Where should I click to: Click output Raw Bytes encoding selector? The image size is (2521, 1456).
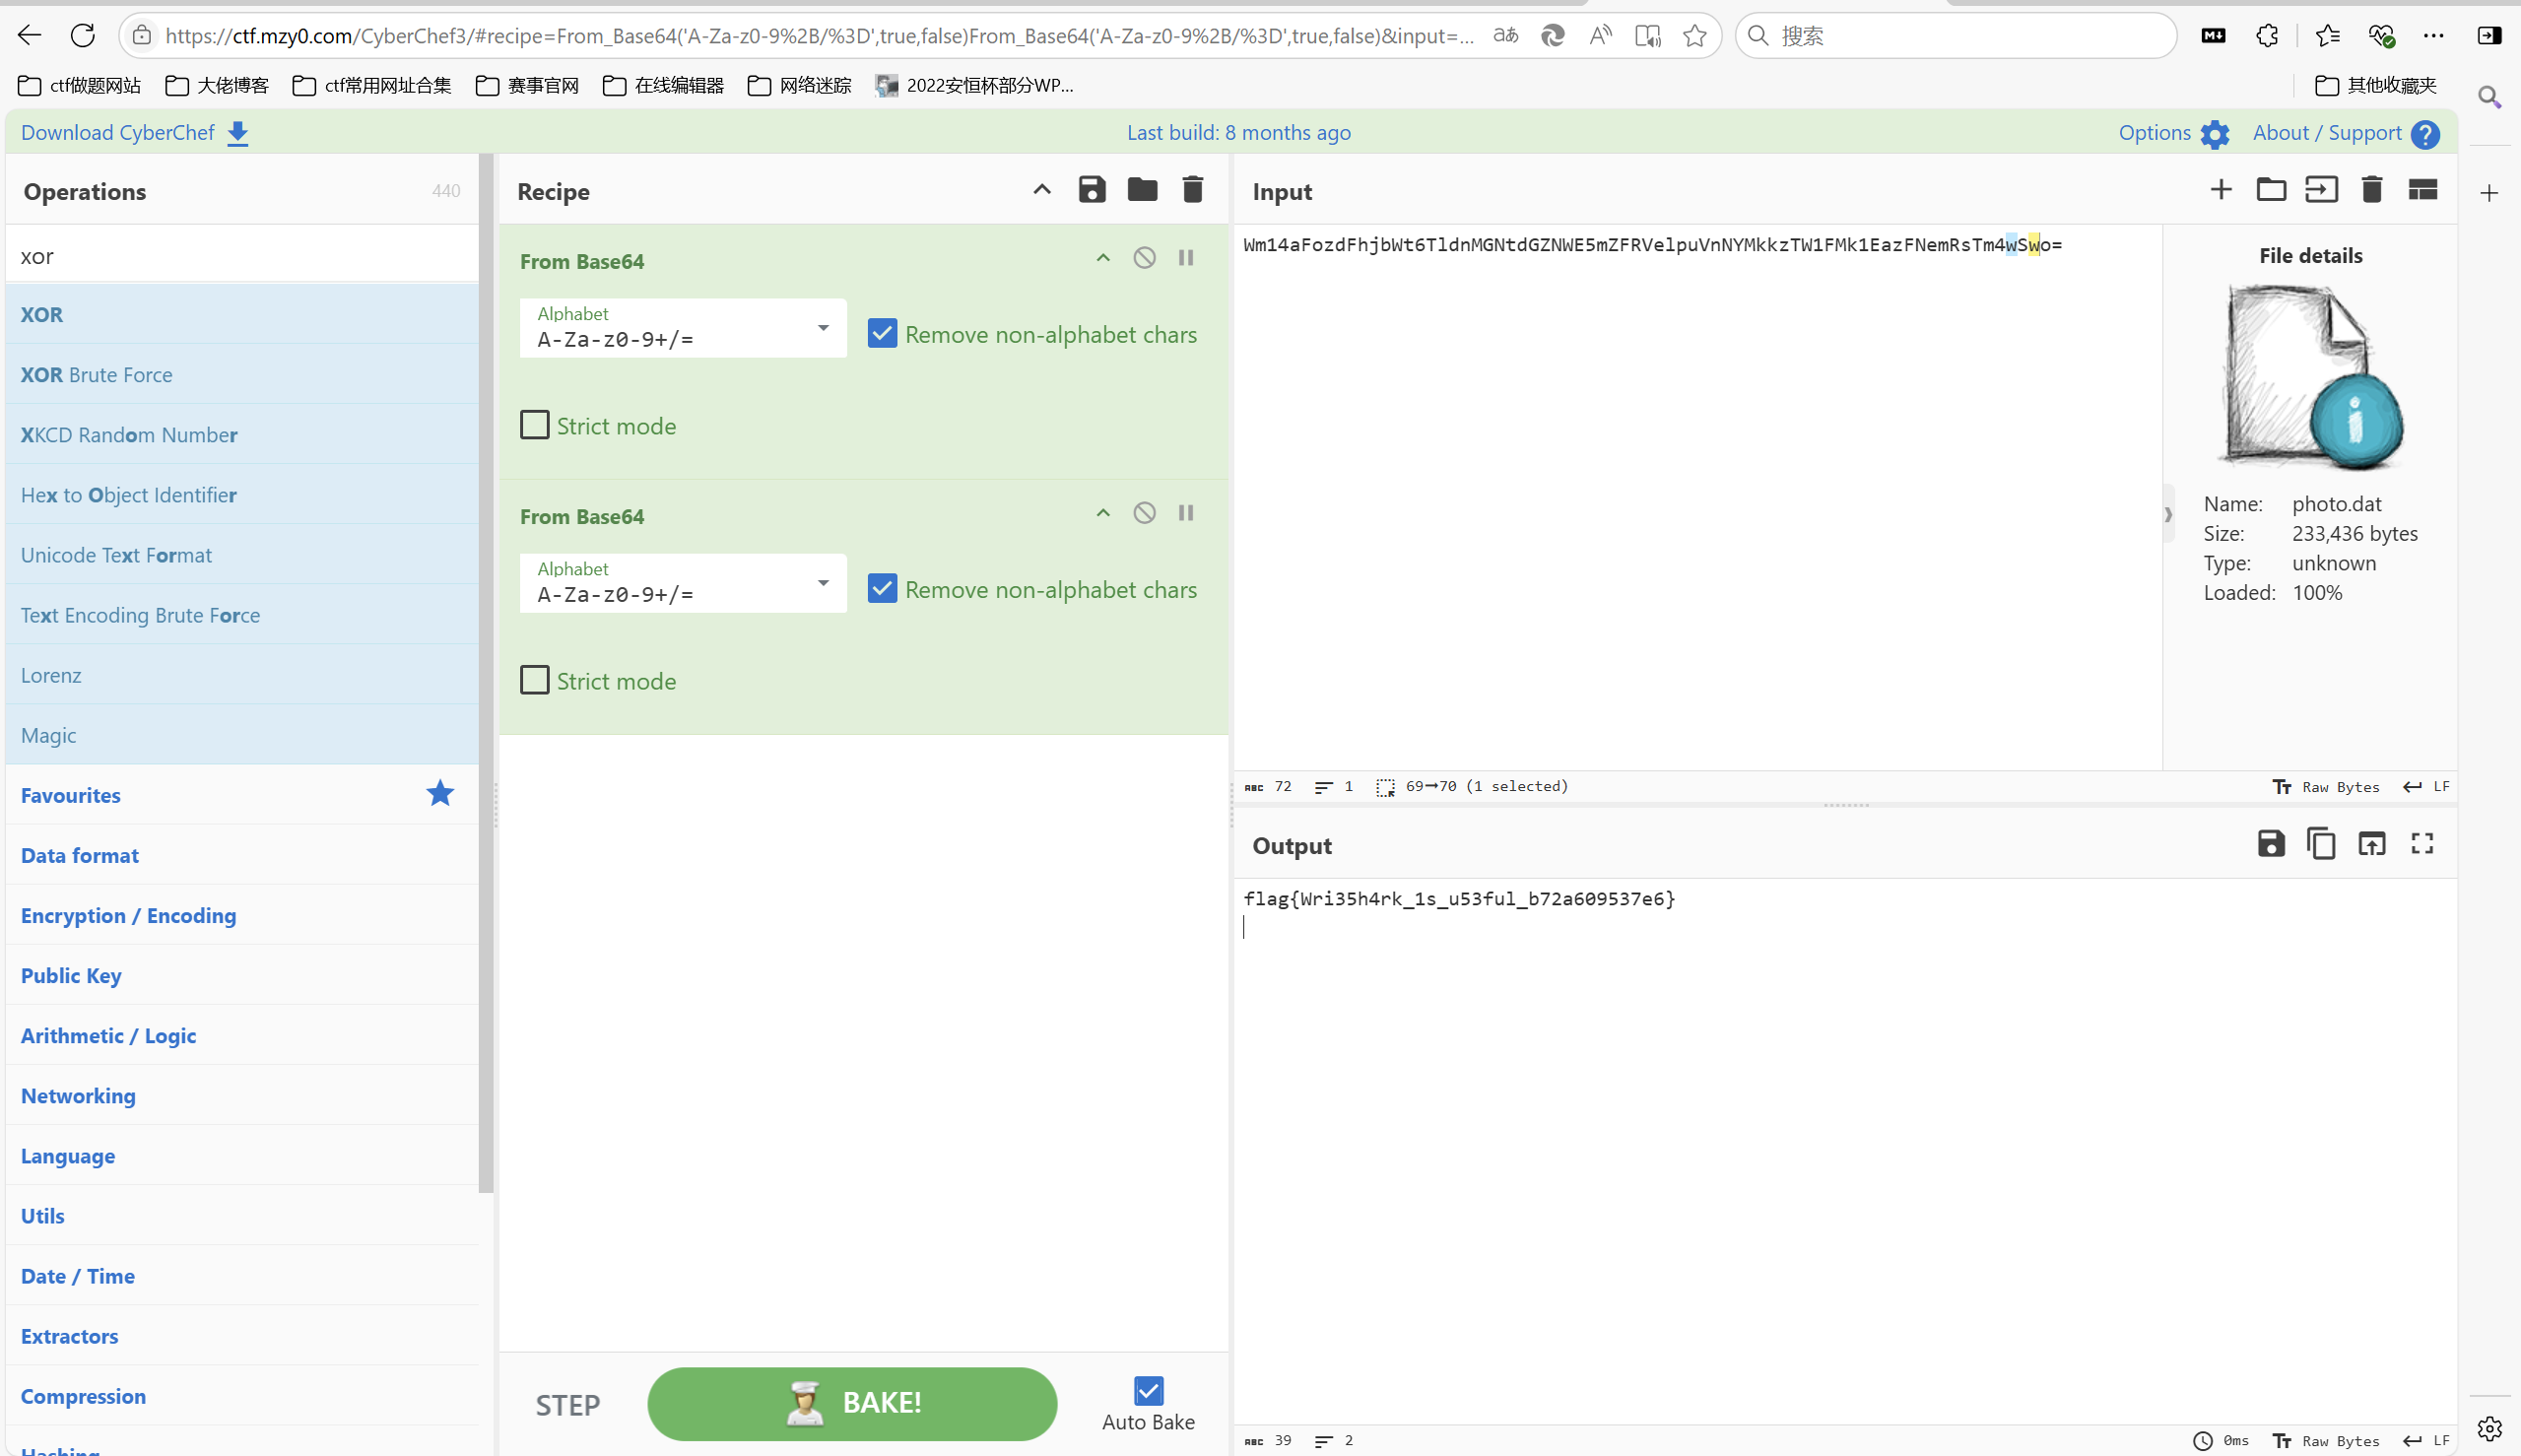(x=2326, y=1441)
